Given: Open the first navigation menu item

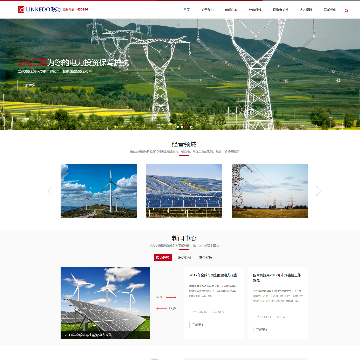Looking at the screenshot, I should (187, 10).
